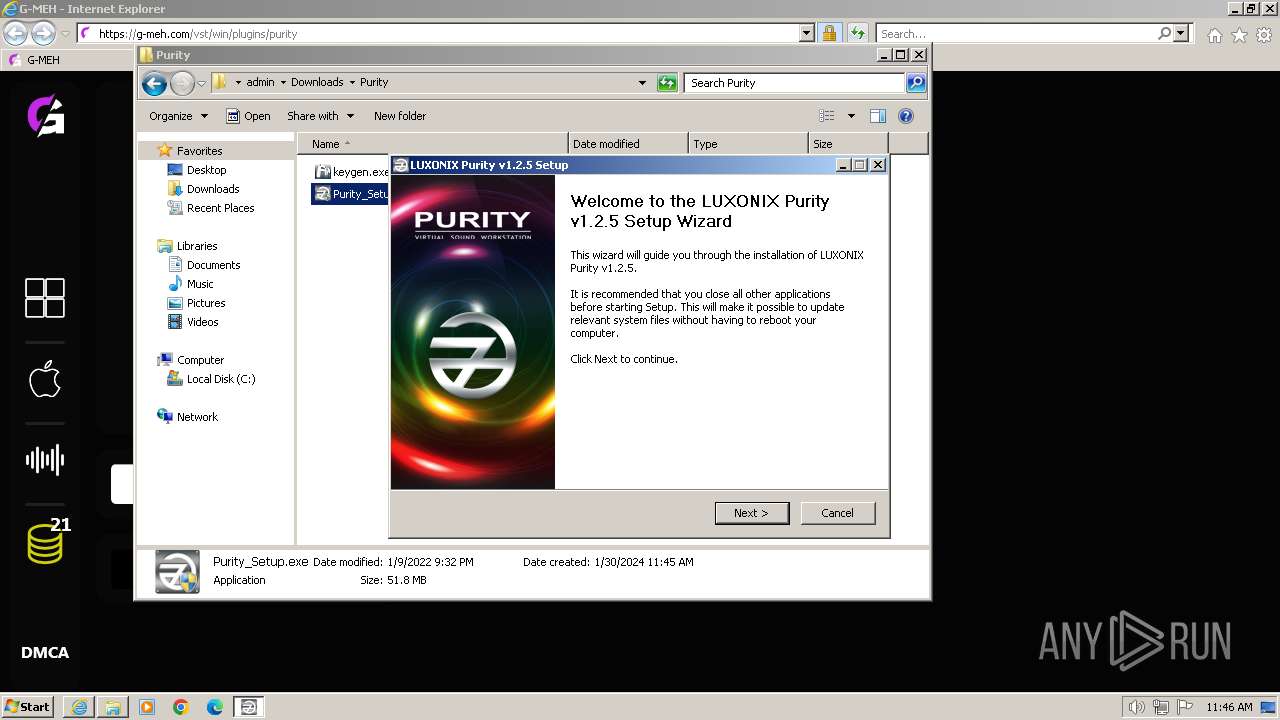Create a New folder in Explorer
The image size is (1280, 720).
[400, 116]
